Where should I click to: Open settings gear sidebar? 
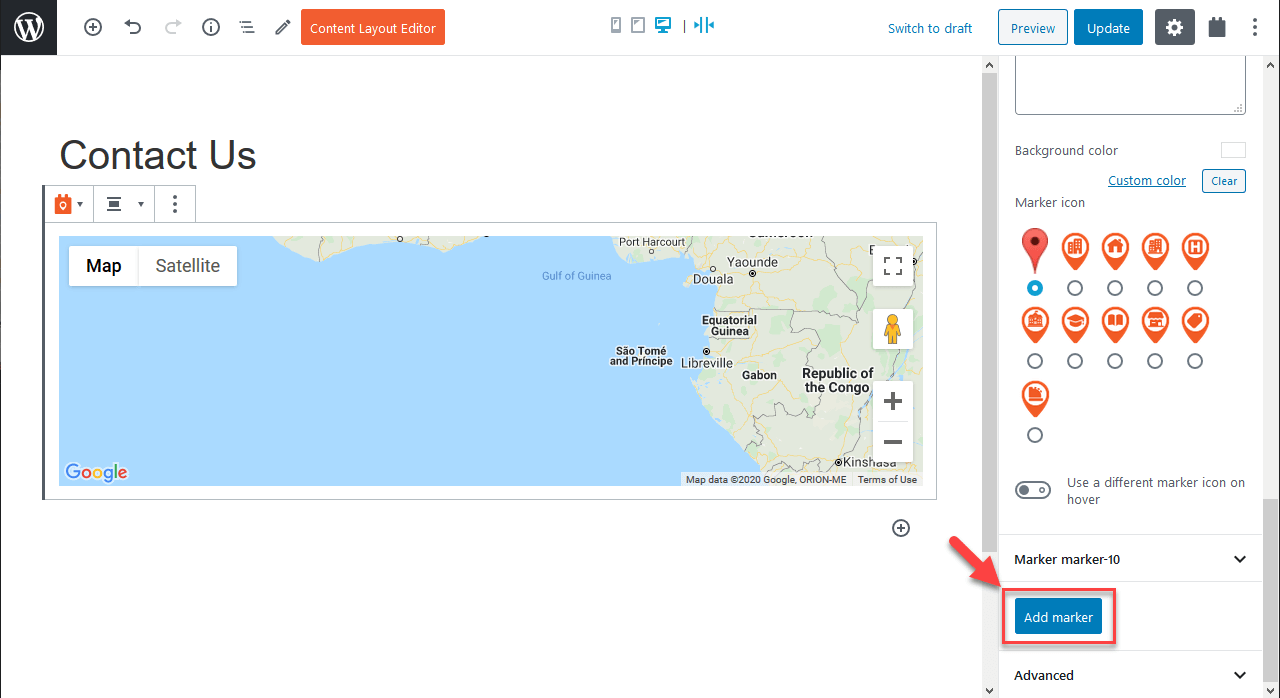tap(1175, 28)
